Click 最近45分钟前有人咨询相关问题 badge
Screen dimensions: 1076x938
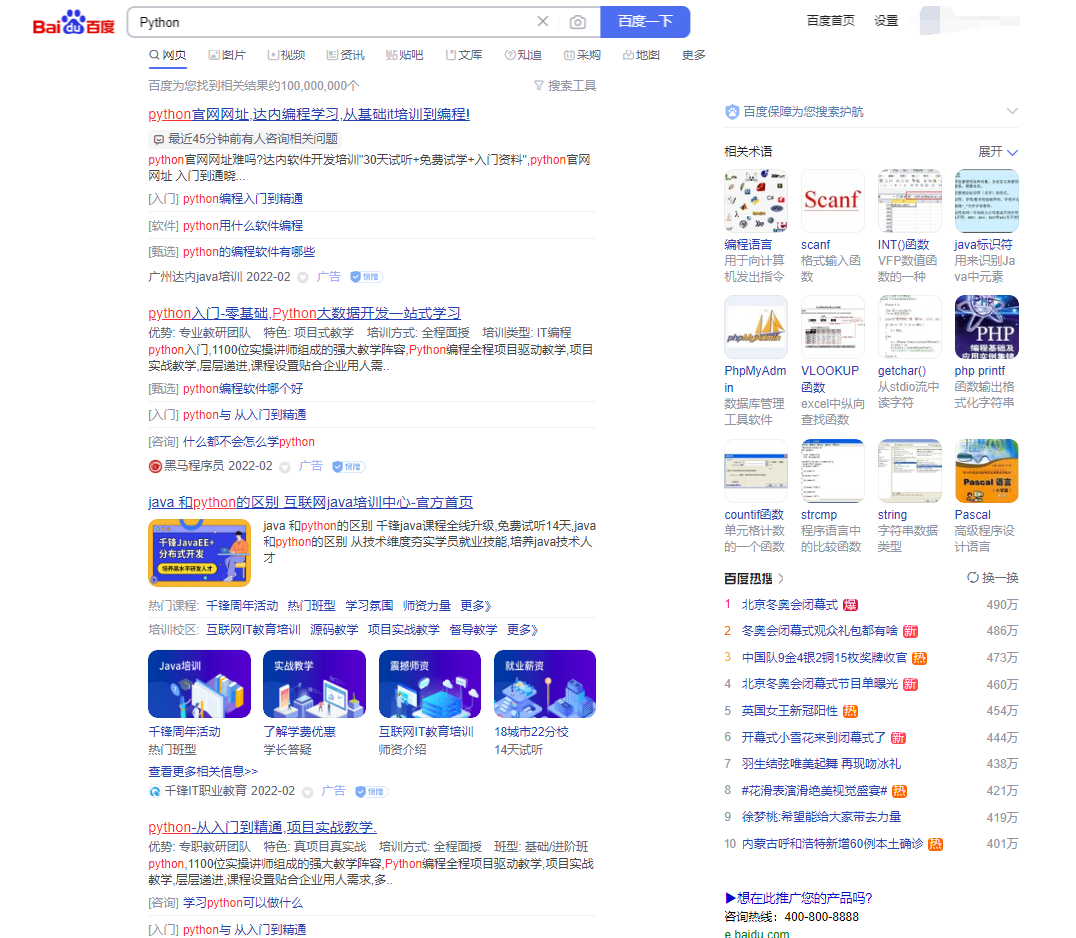[x=246, y=139]
